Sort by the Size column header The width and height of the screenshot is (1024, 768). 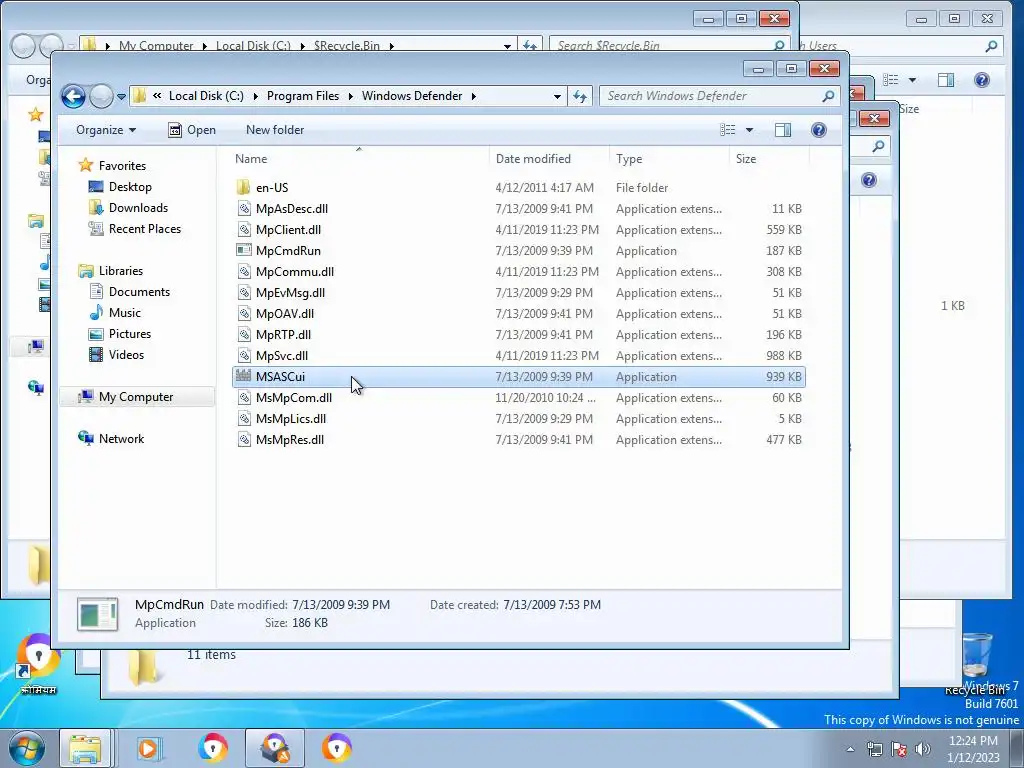pyautogui.click(x=746, y=159)
